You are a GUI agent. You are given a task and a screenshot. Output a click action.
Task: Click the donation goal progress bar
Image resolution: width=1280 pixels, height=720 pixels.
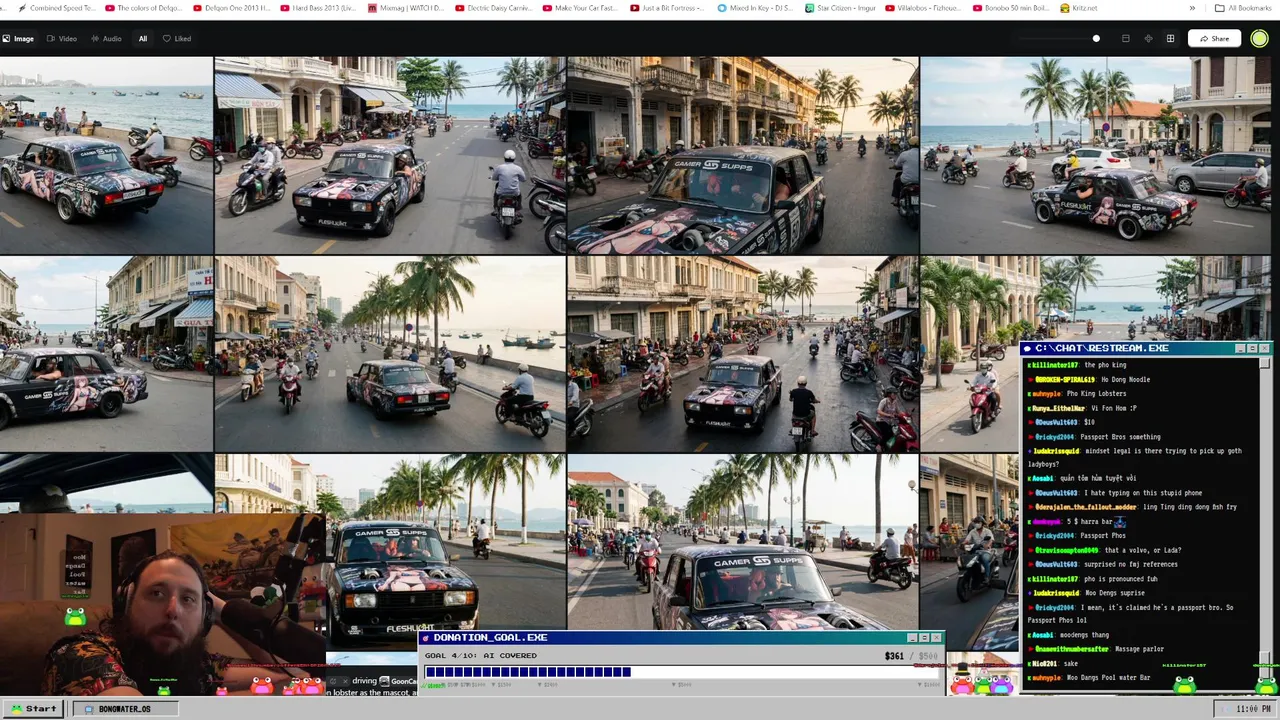(680, 672)
